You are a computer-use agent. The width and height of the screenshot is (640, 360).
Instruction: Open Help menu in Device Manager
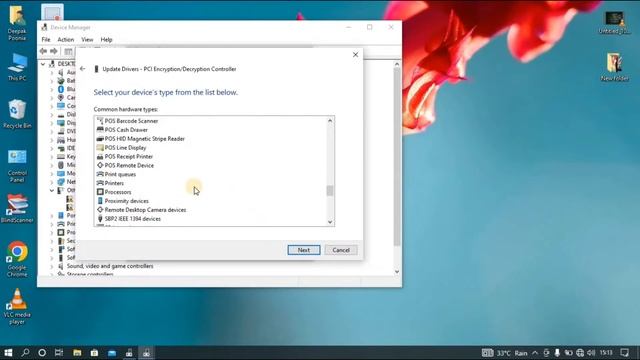pyautogui.click(x=106, y=40)
